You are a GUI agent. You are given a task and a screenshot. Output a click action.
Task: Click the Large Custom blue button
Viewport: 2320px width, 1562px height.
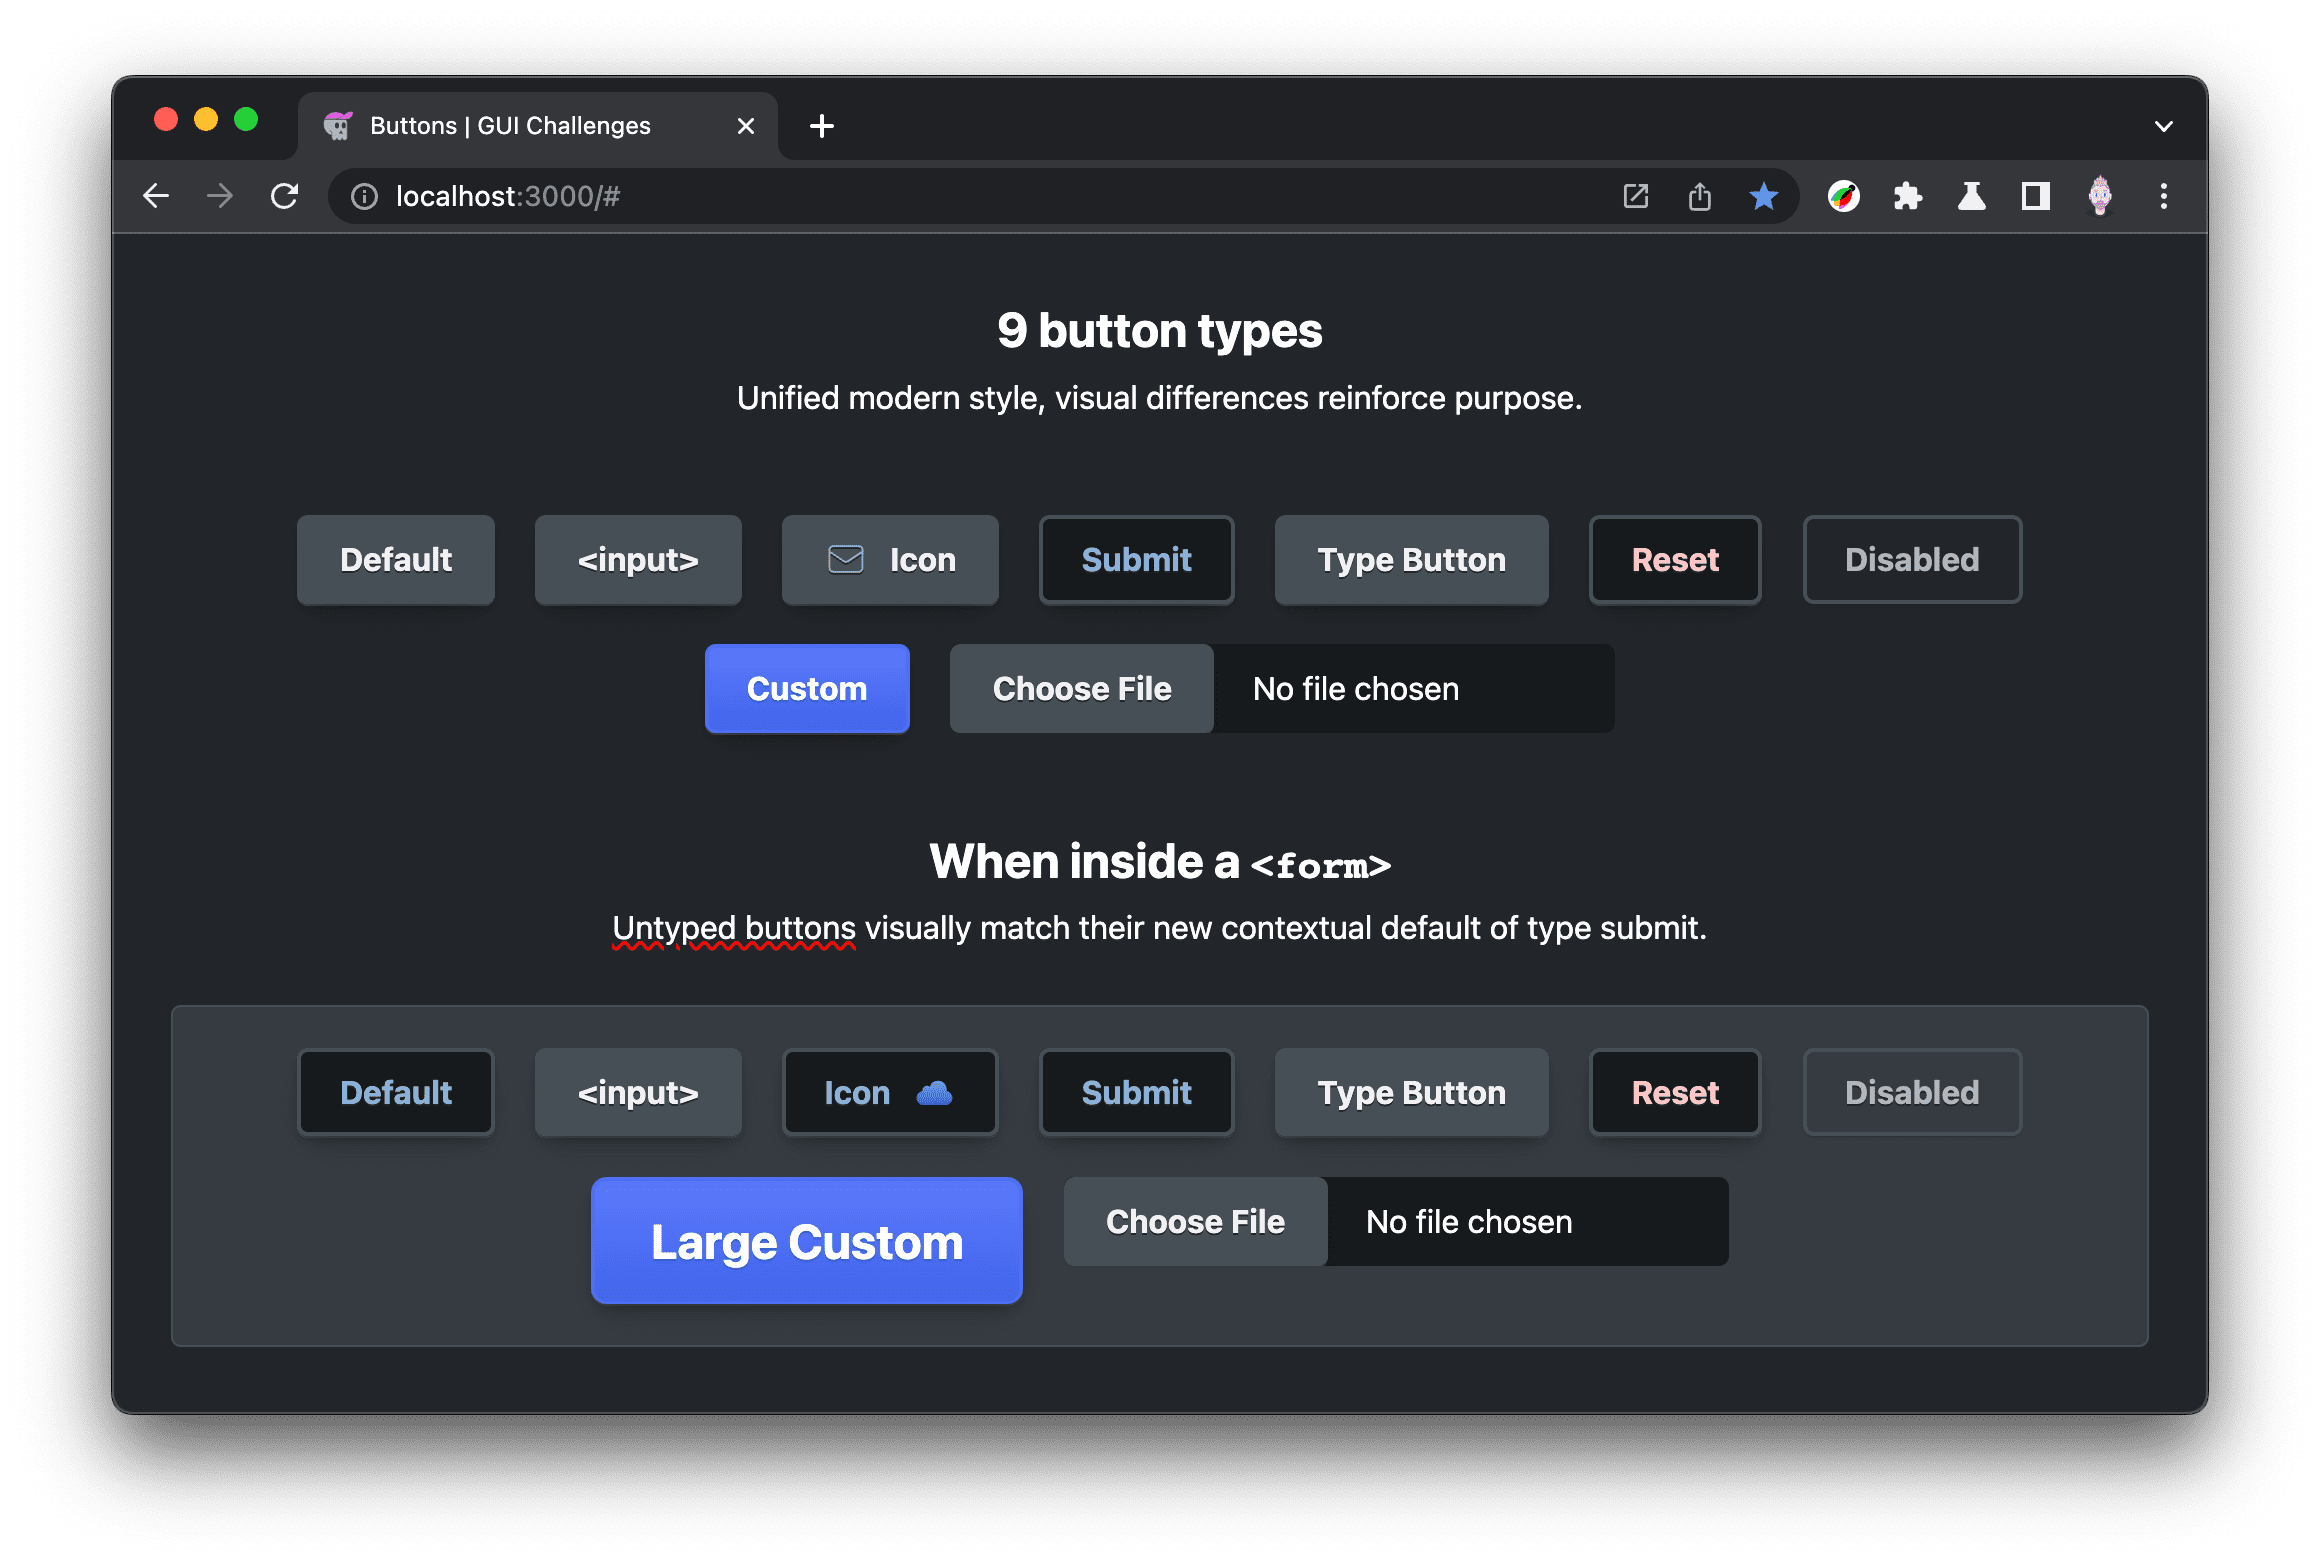click(807, 1241)
